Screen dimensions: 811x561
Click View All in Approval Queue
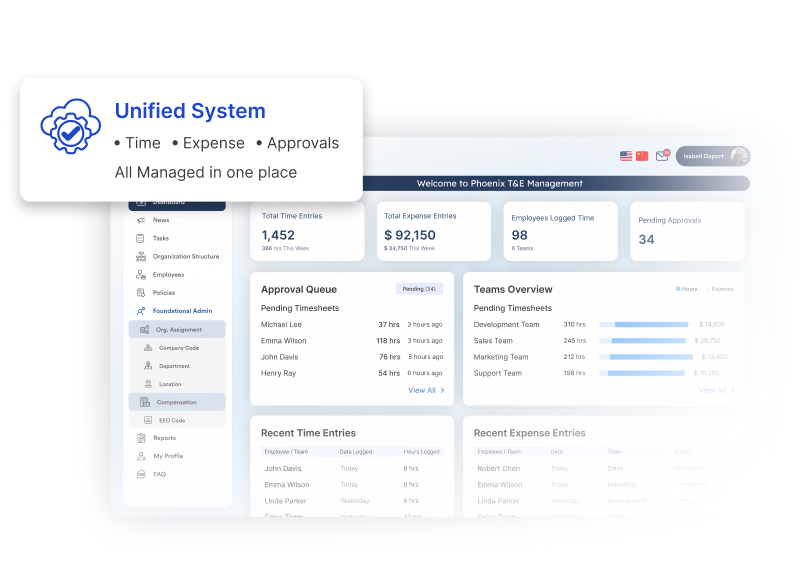click(422, 390)
